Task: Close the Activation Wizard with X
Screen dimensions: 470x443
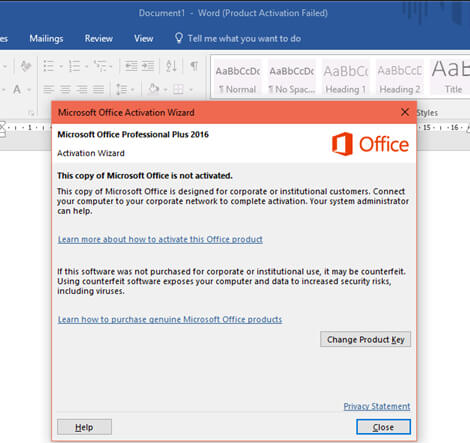Action: (x=405, y=112)
